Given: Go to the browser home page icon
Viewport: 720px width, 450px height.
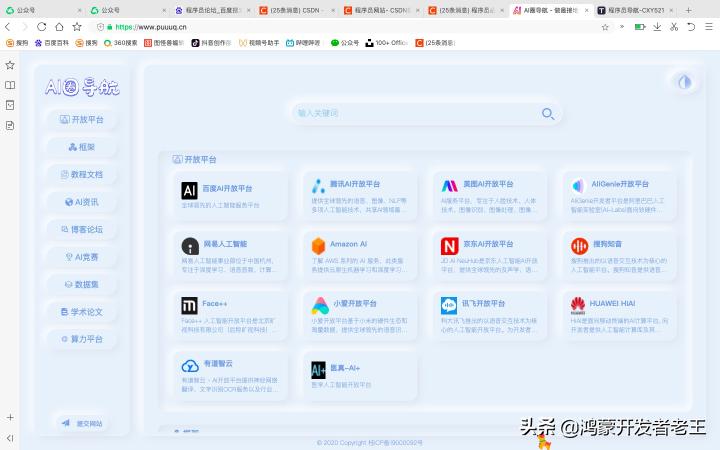Looking at the screenshot, I should pos(59,27).
